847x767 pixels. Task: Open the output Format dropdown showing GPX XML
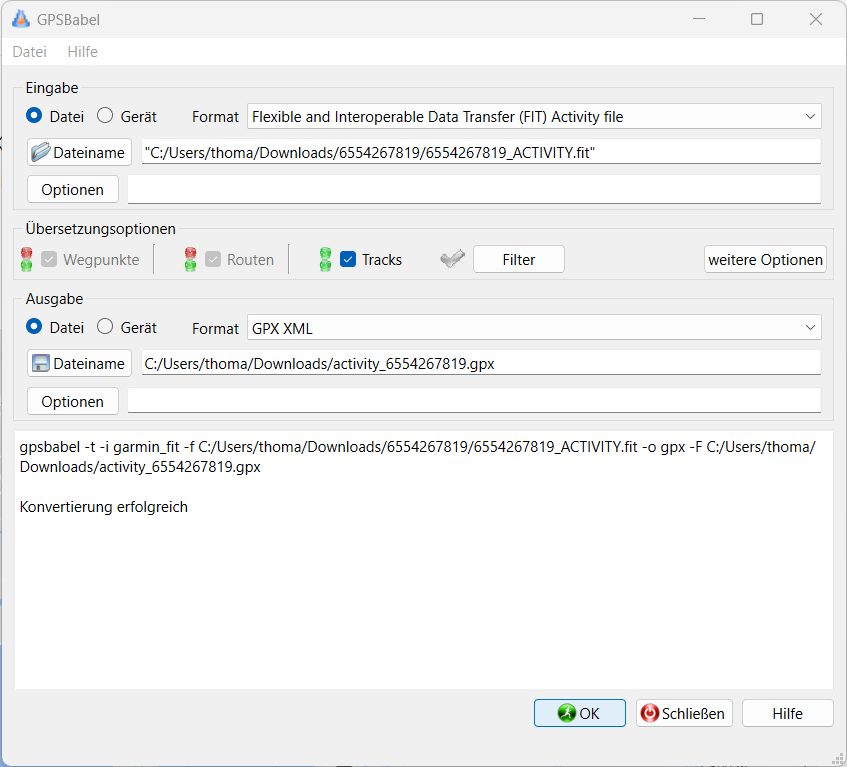(534, 328)
